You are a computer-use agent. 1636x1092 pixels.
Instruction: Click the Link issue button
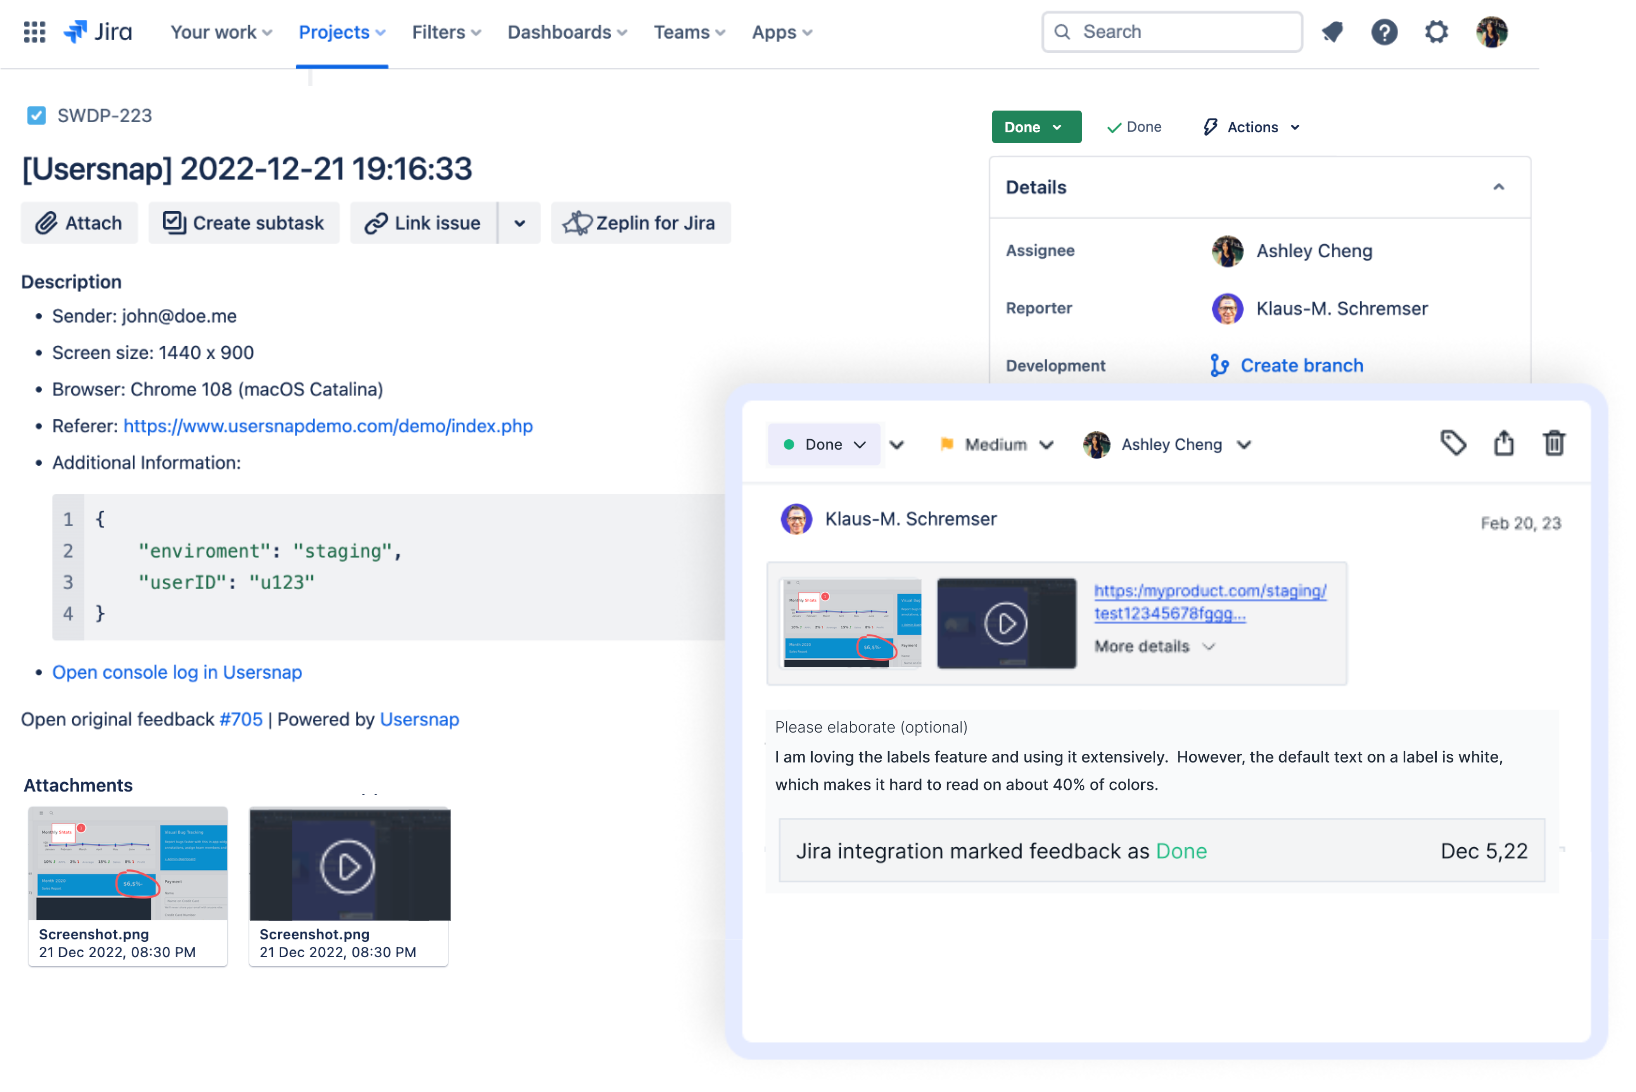[423, 223]
